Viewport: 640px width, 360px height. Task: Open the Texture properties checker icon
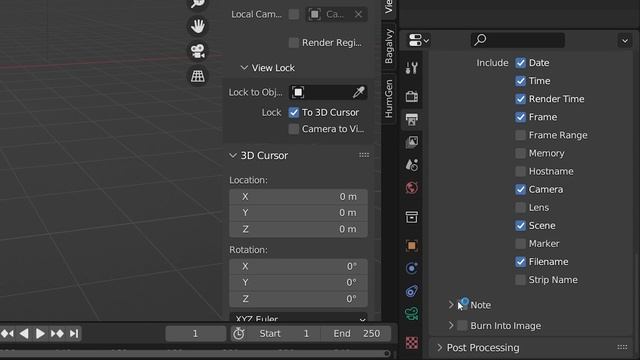click(411, 342)
